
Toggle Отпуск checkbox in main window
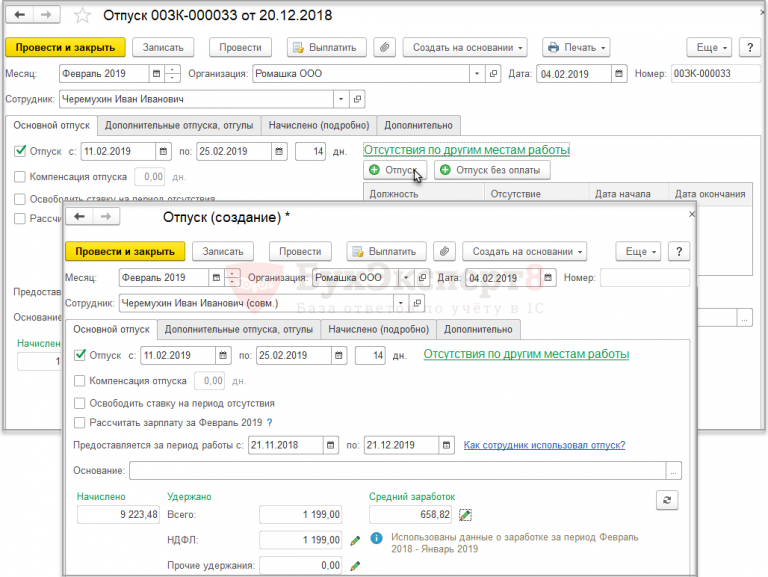(x=20, y=151)
